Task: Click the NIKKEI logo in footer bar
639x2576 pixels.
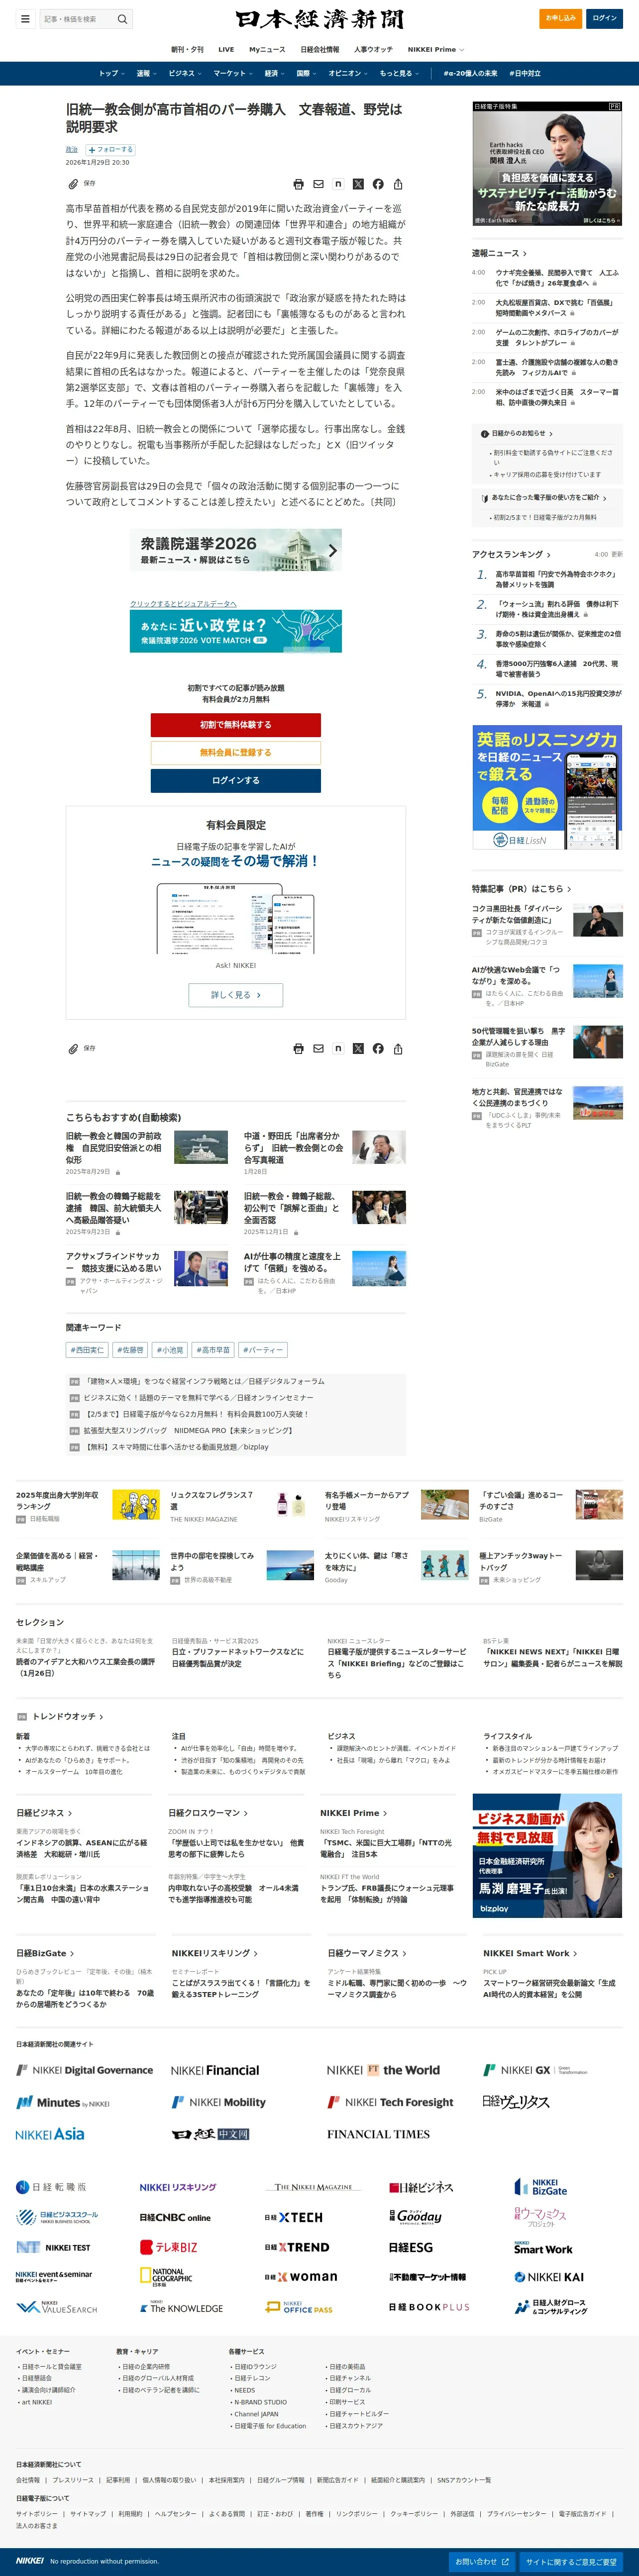Action: [x=30, y=2561]
